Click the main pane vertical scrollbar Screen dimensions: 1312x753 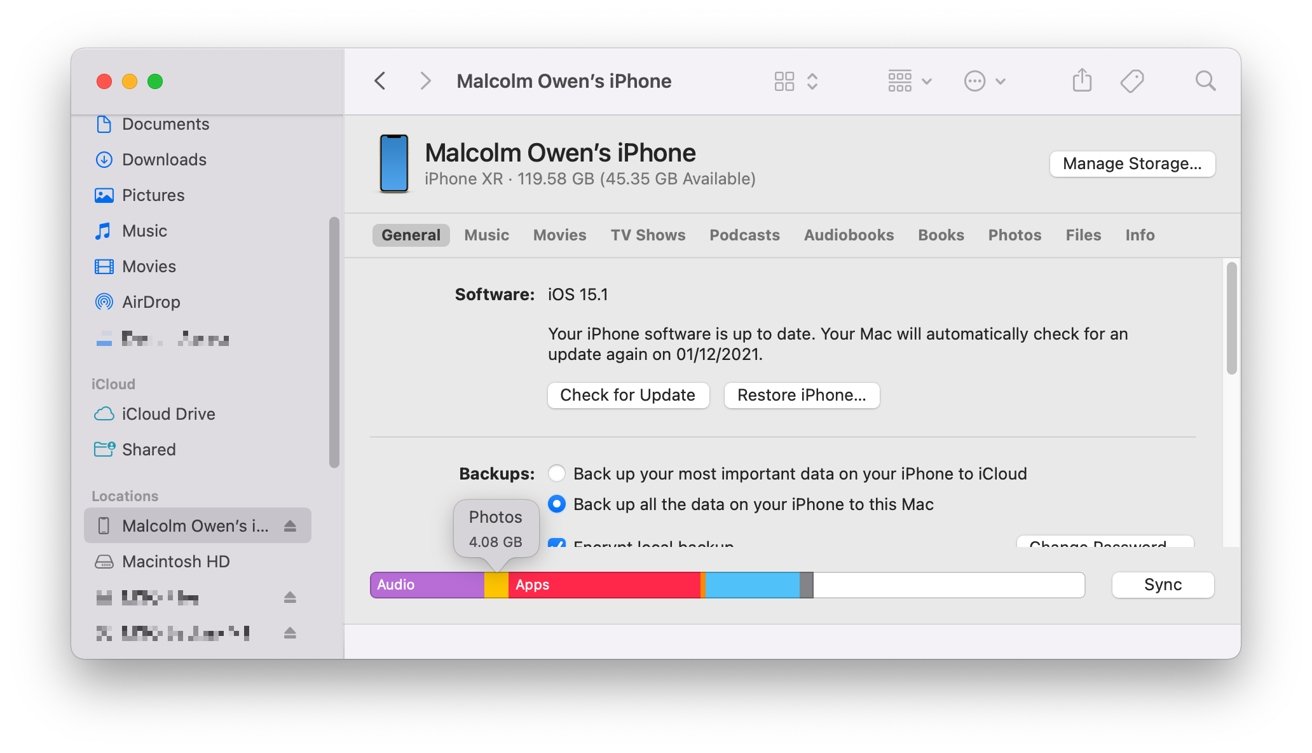click(1231, 318)
